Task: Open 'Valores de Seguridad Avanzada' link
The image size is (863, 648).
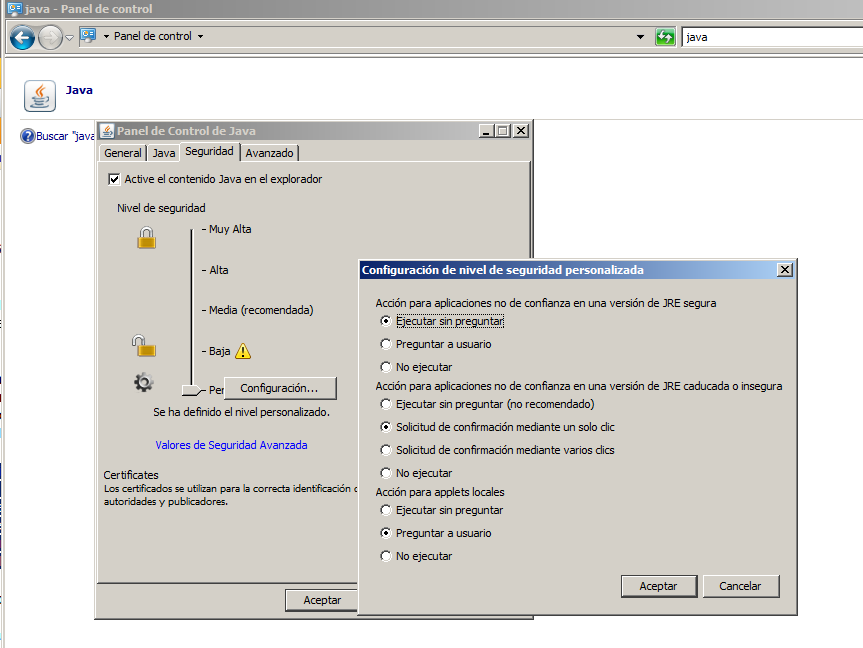Action: point(231,445)
